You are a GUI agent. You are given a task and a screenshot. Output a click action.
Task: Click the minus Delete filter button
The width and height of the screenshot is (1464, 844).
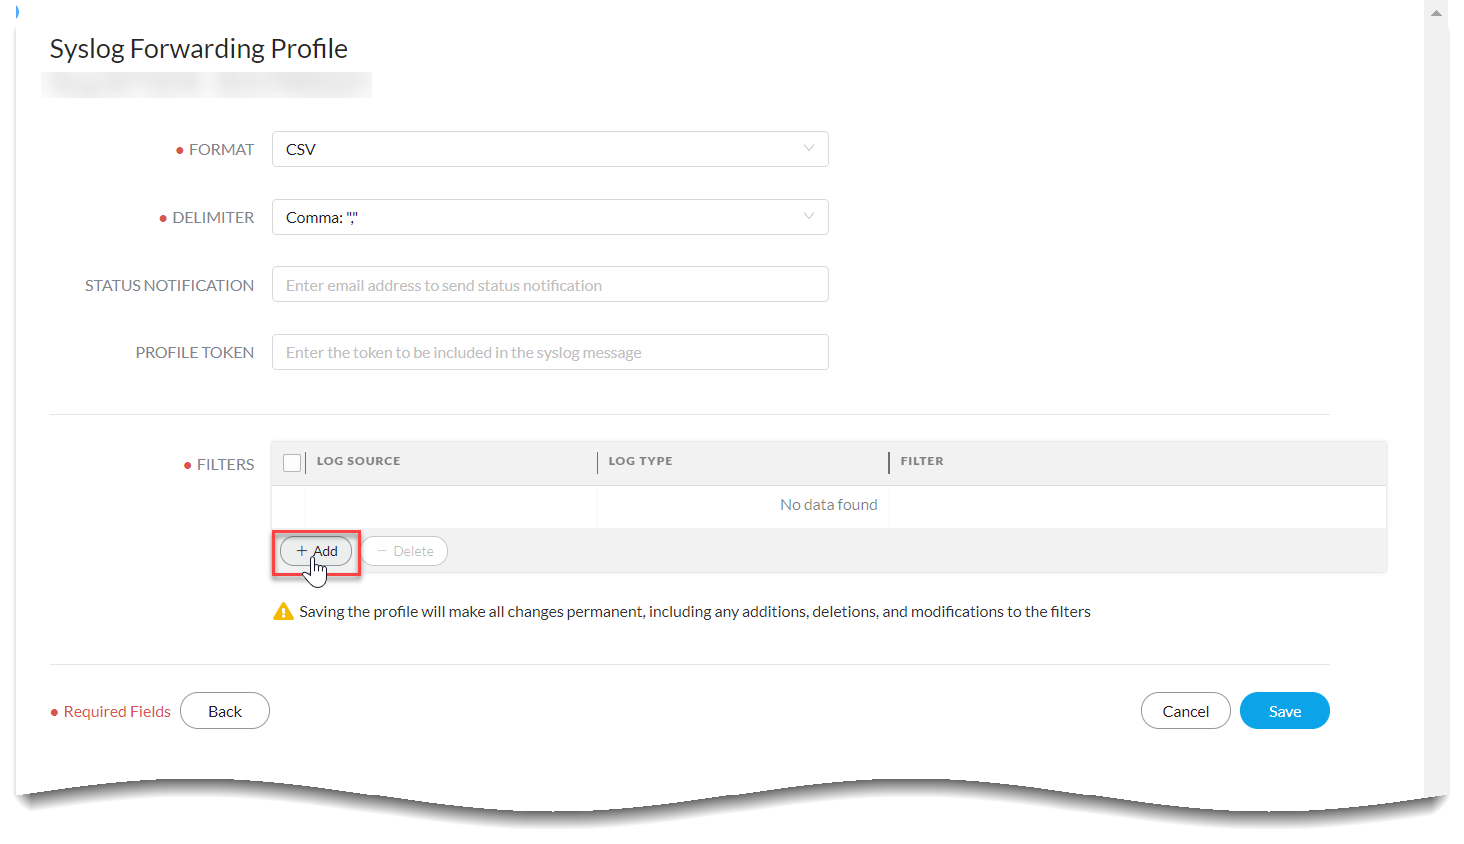[x=405, y=551]
